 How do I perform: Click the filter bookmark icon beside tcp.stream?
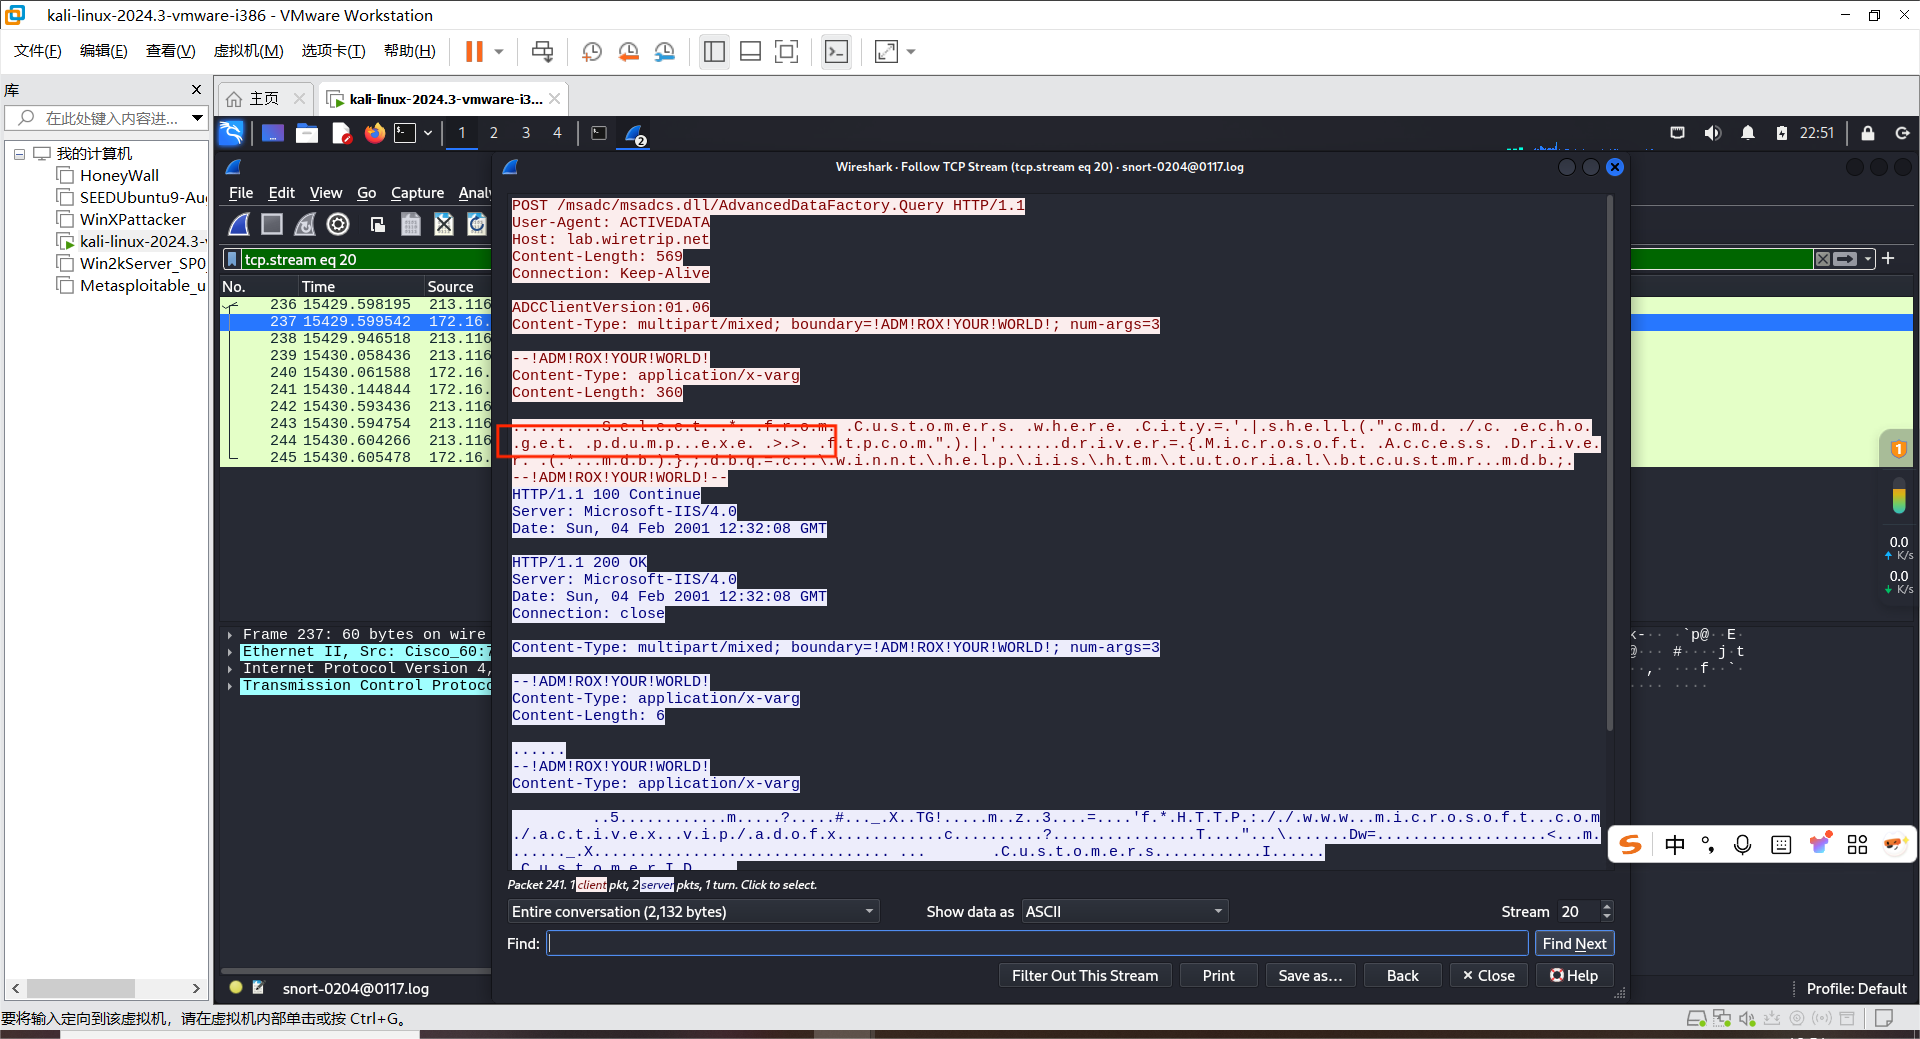click(x=232, y=259)
